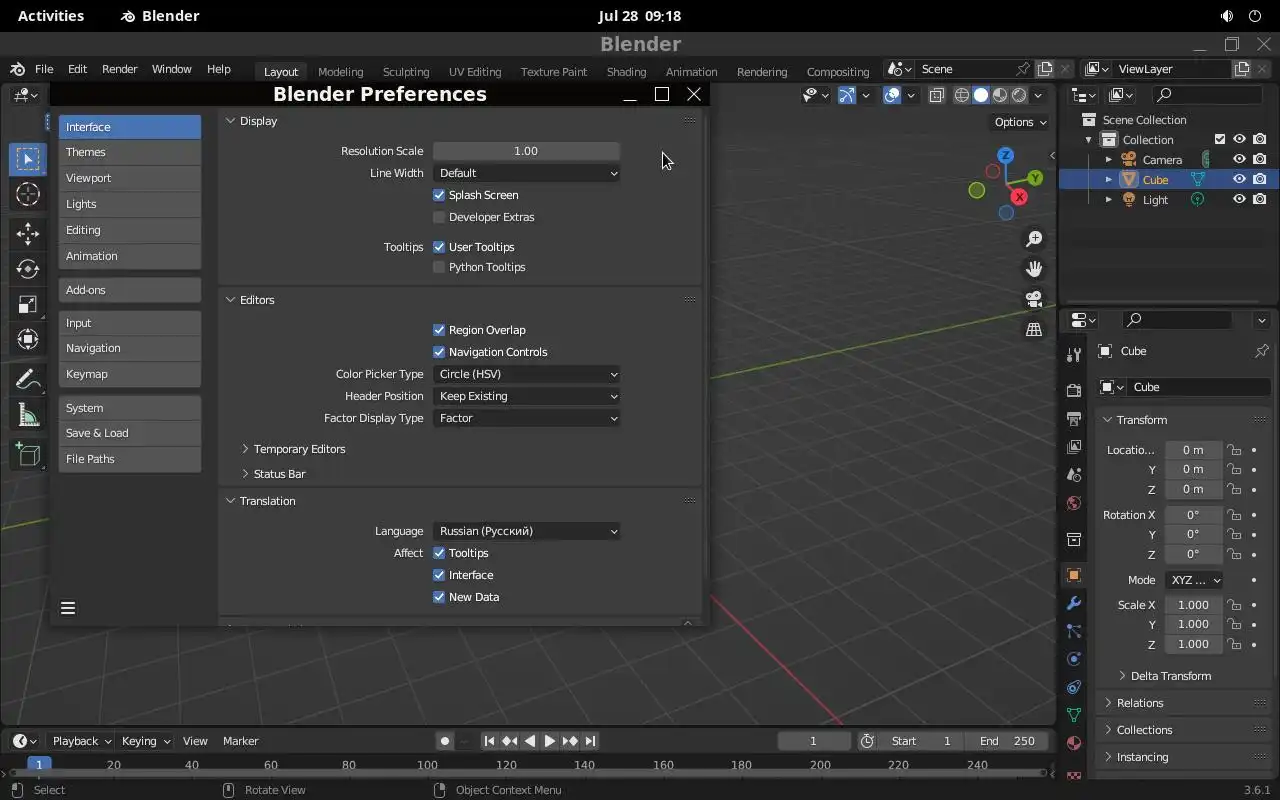The width and height of the screenshot is (1280, 800).
Task: Open the Header Position dropdown
Action: [x=527, y=396]
